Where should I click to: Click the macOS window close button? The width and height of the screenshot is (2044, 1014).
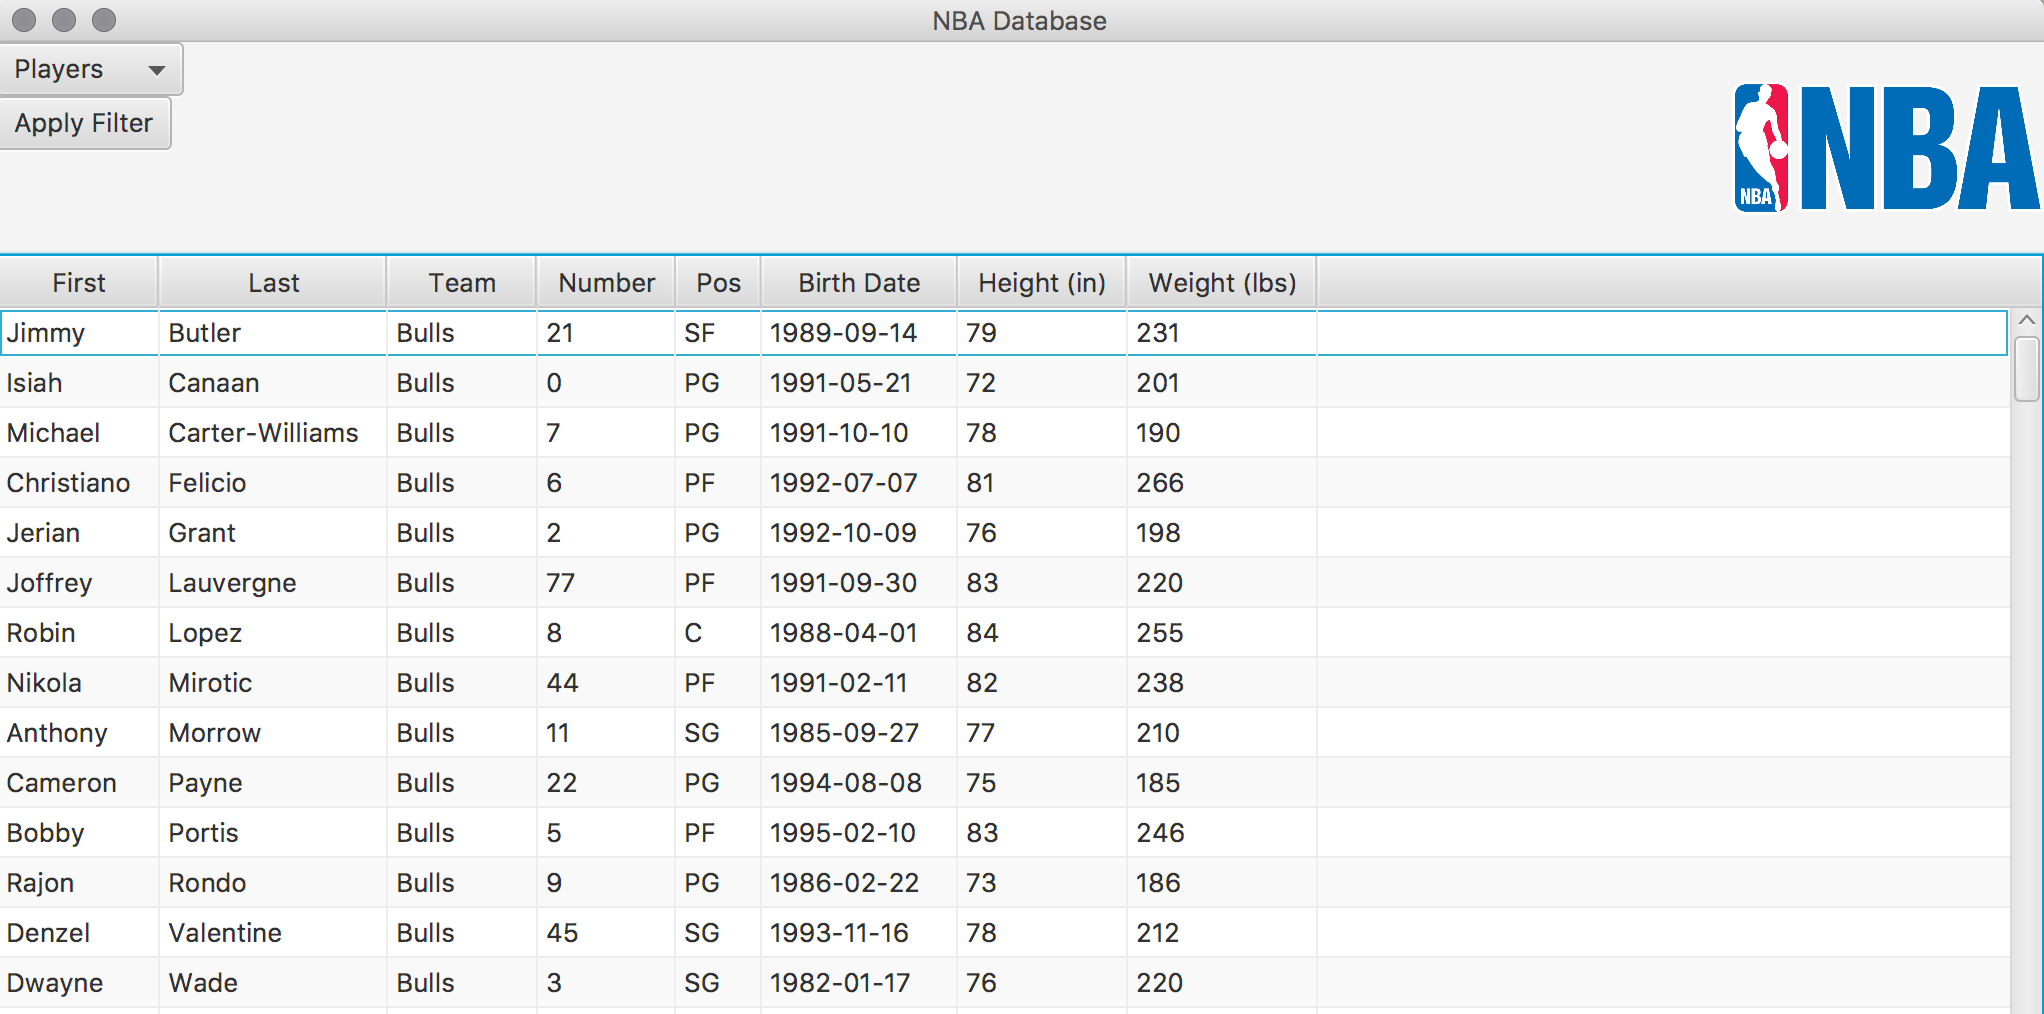[x=24, y=20]
